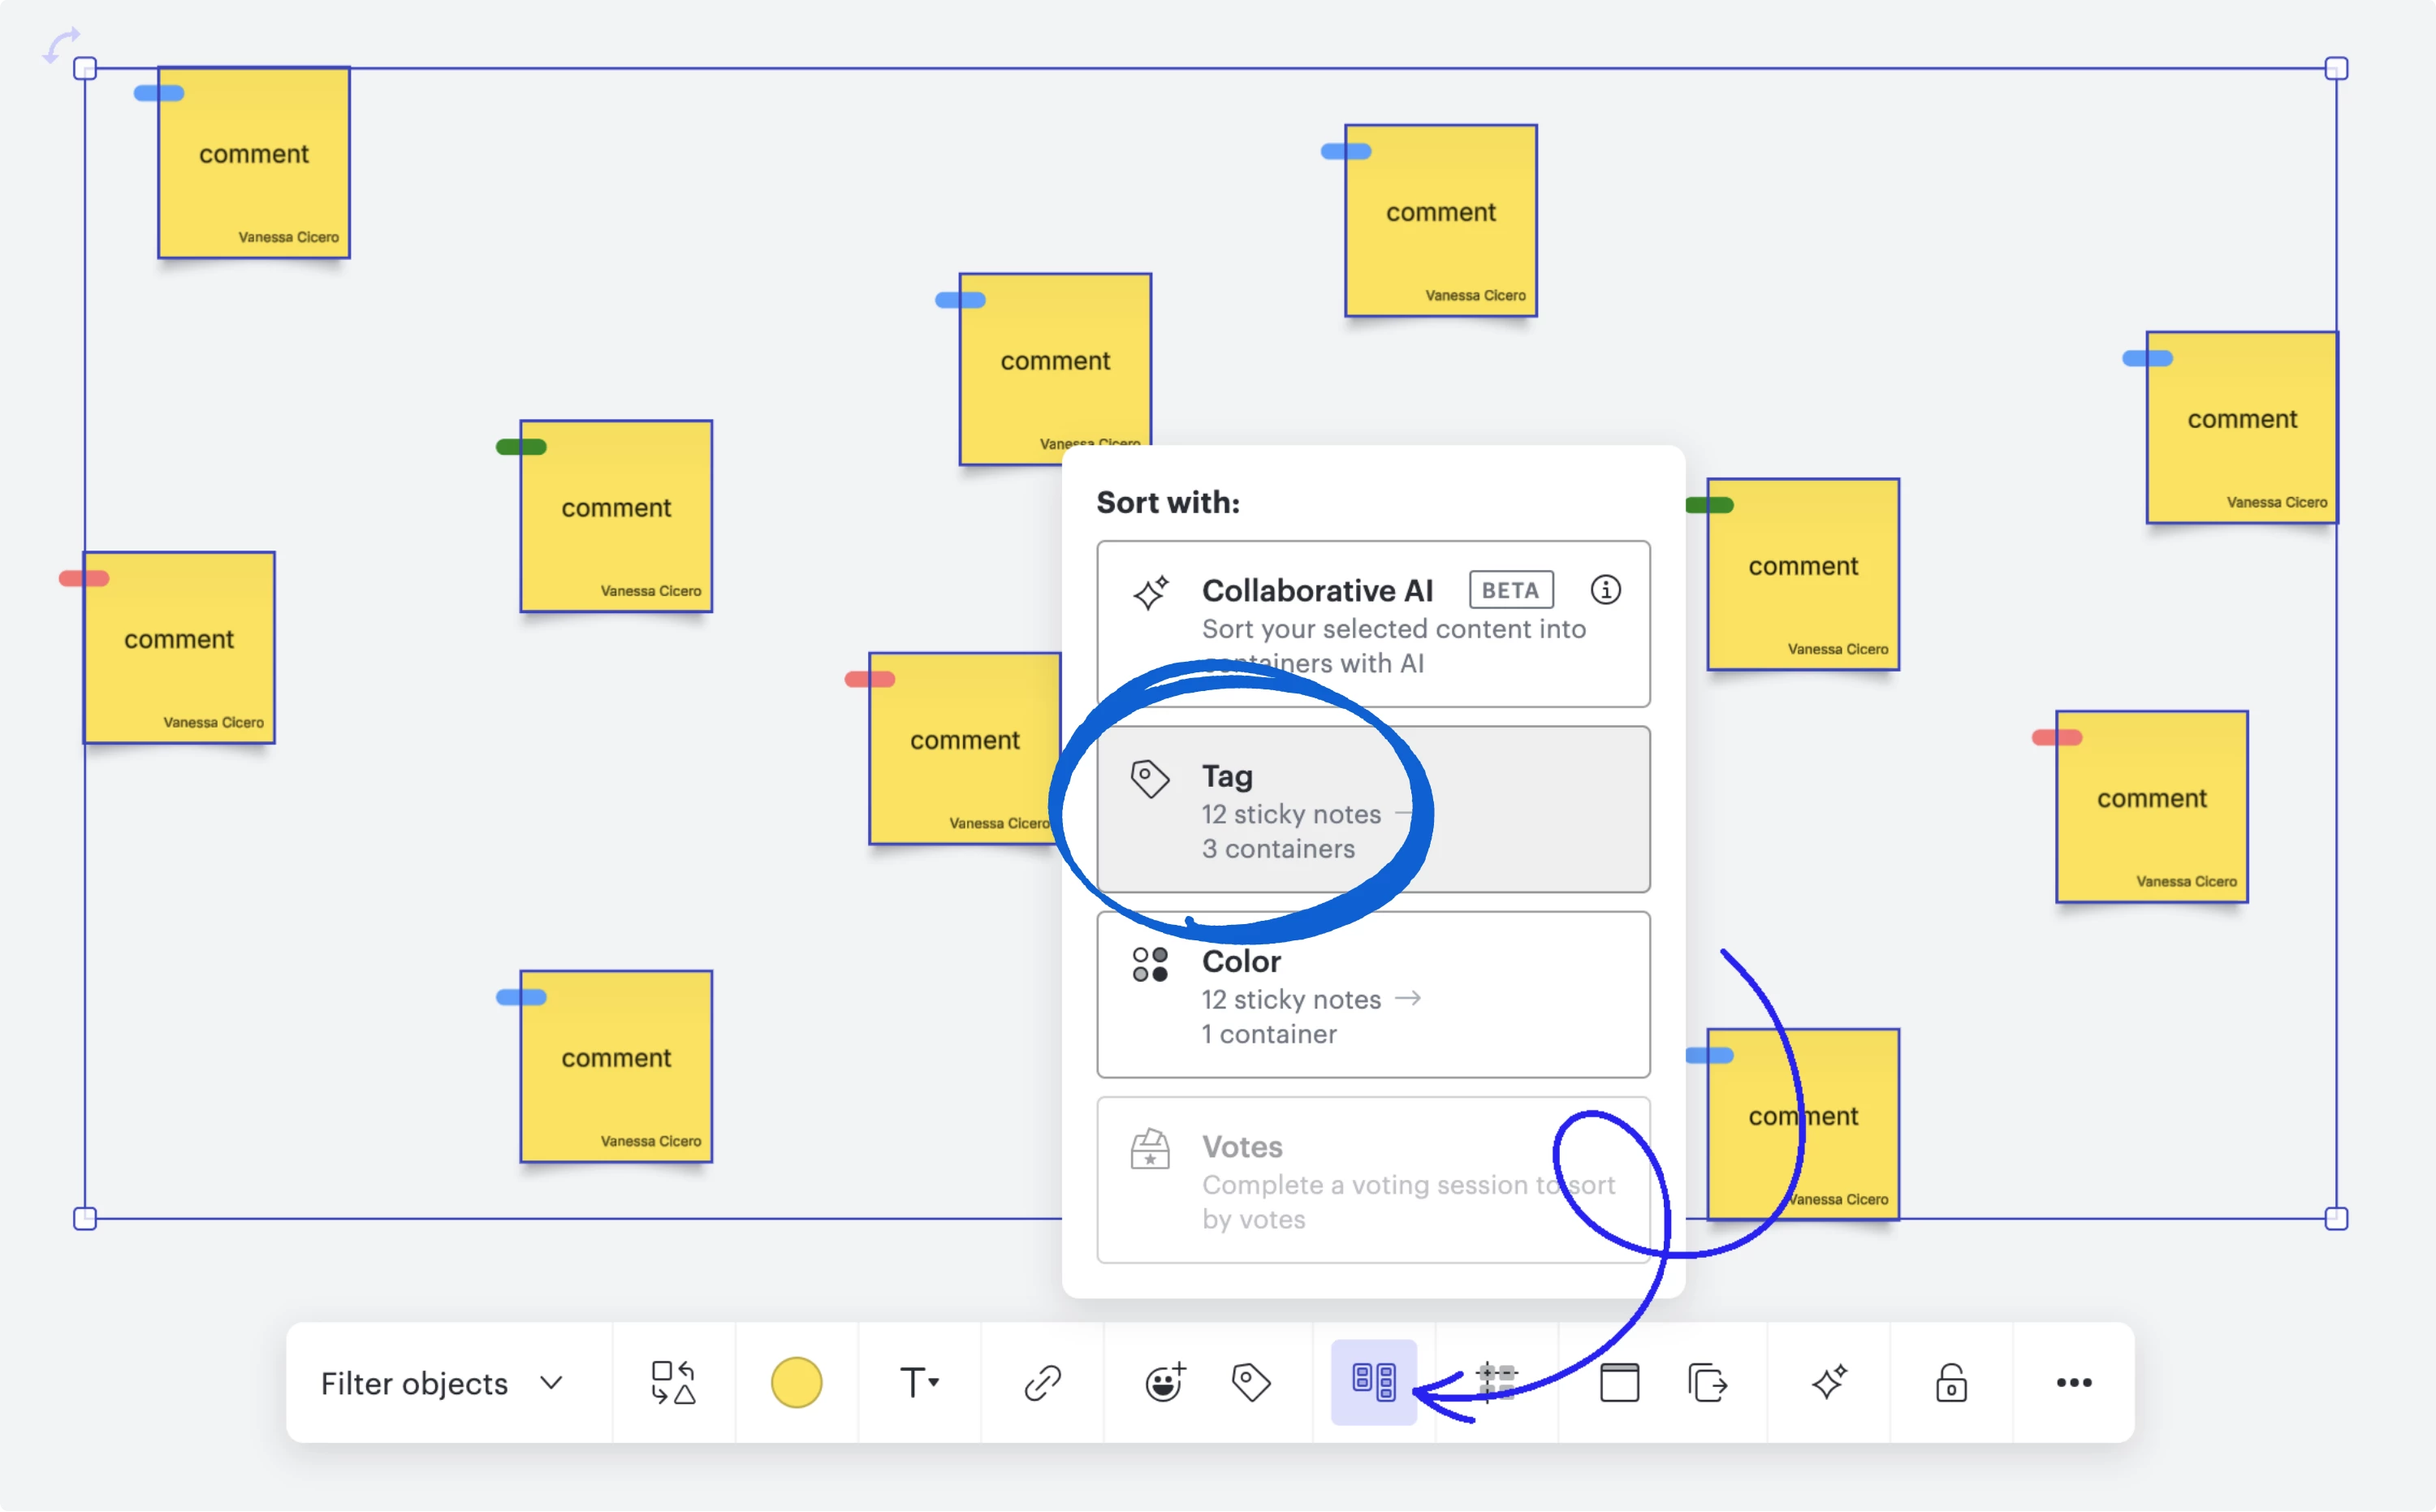The height and width of the screenshot is (1512, 2436).
Task: Open the three-dot more options menu
Action: [x=2074, y=1384]
